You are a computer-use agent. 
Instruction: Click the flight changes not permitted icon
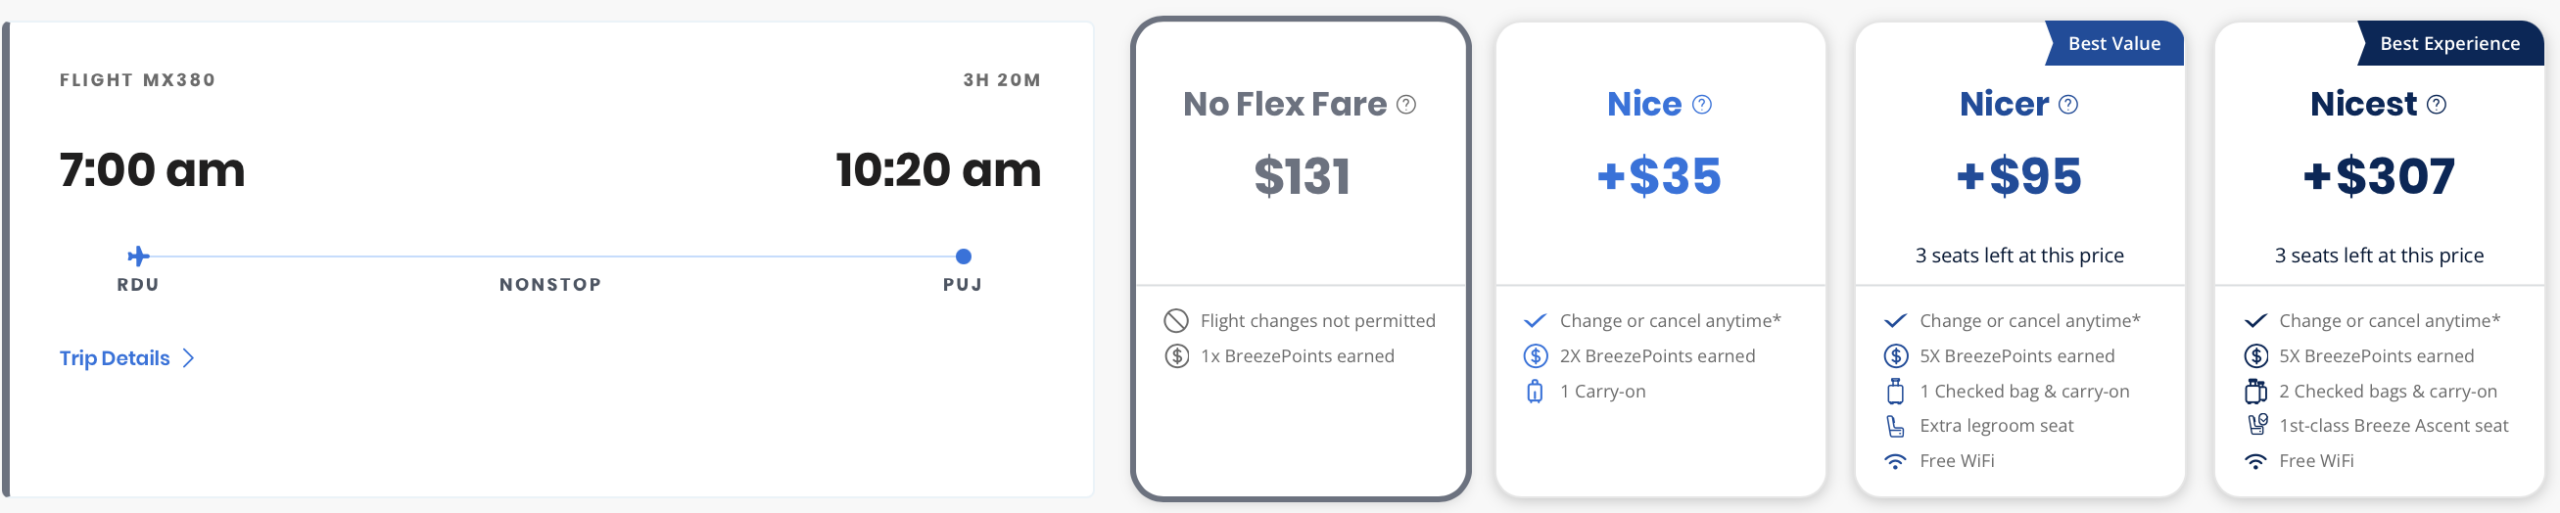1176,321
